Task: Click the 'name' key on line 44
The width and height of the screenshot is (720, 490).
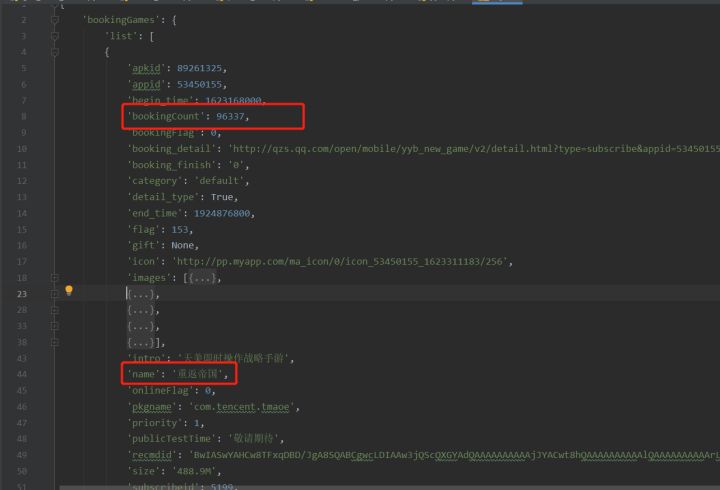Action: click(x=143, y=374)
